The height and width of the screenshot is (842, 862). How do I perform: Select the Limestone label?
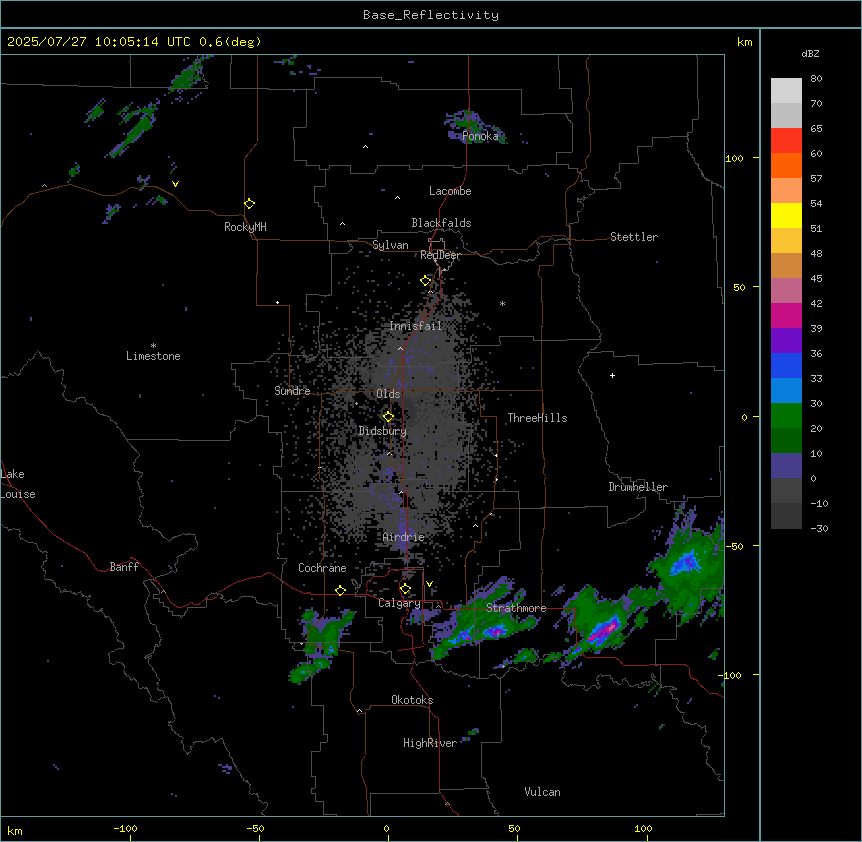pyautogui.click(x=153, y=356)
